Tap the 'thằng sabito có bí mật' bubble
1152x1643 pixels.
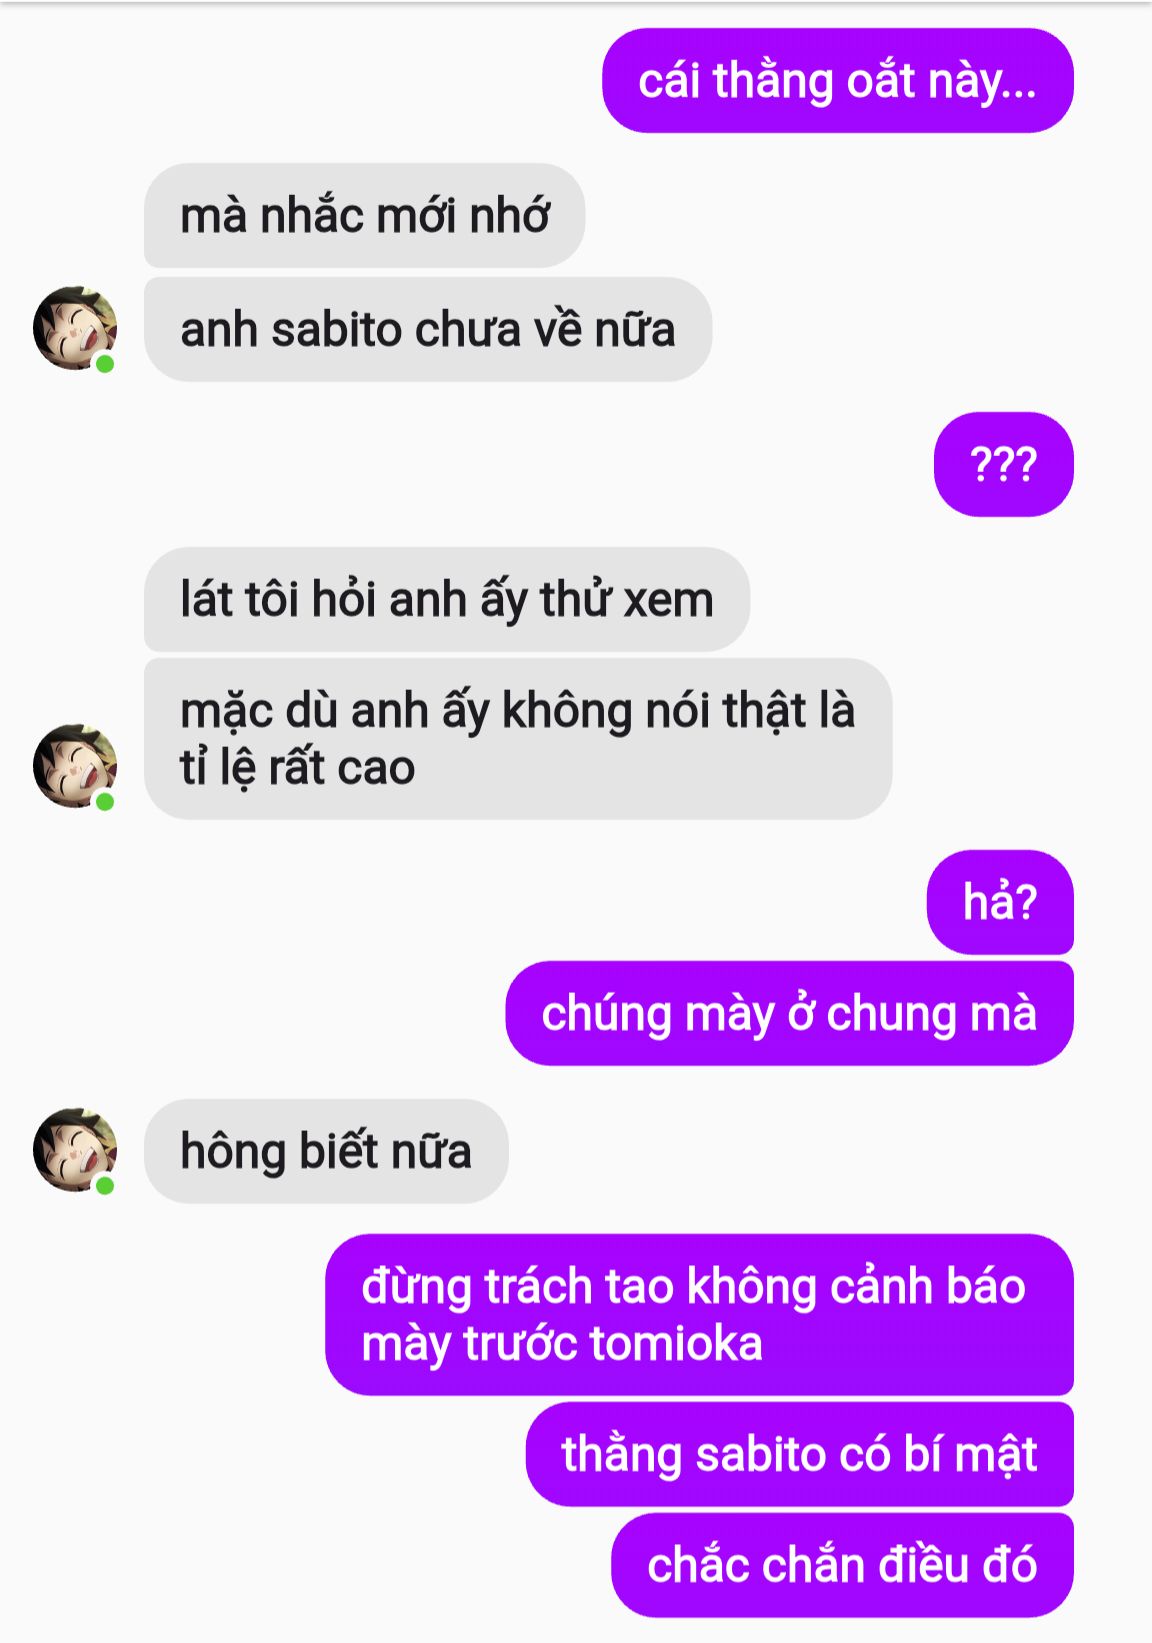coord(800,1454)
